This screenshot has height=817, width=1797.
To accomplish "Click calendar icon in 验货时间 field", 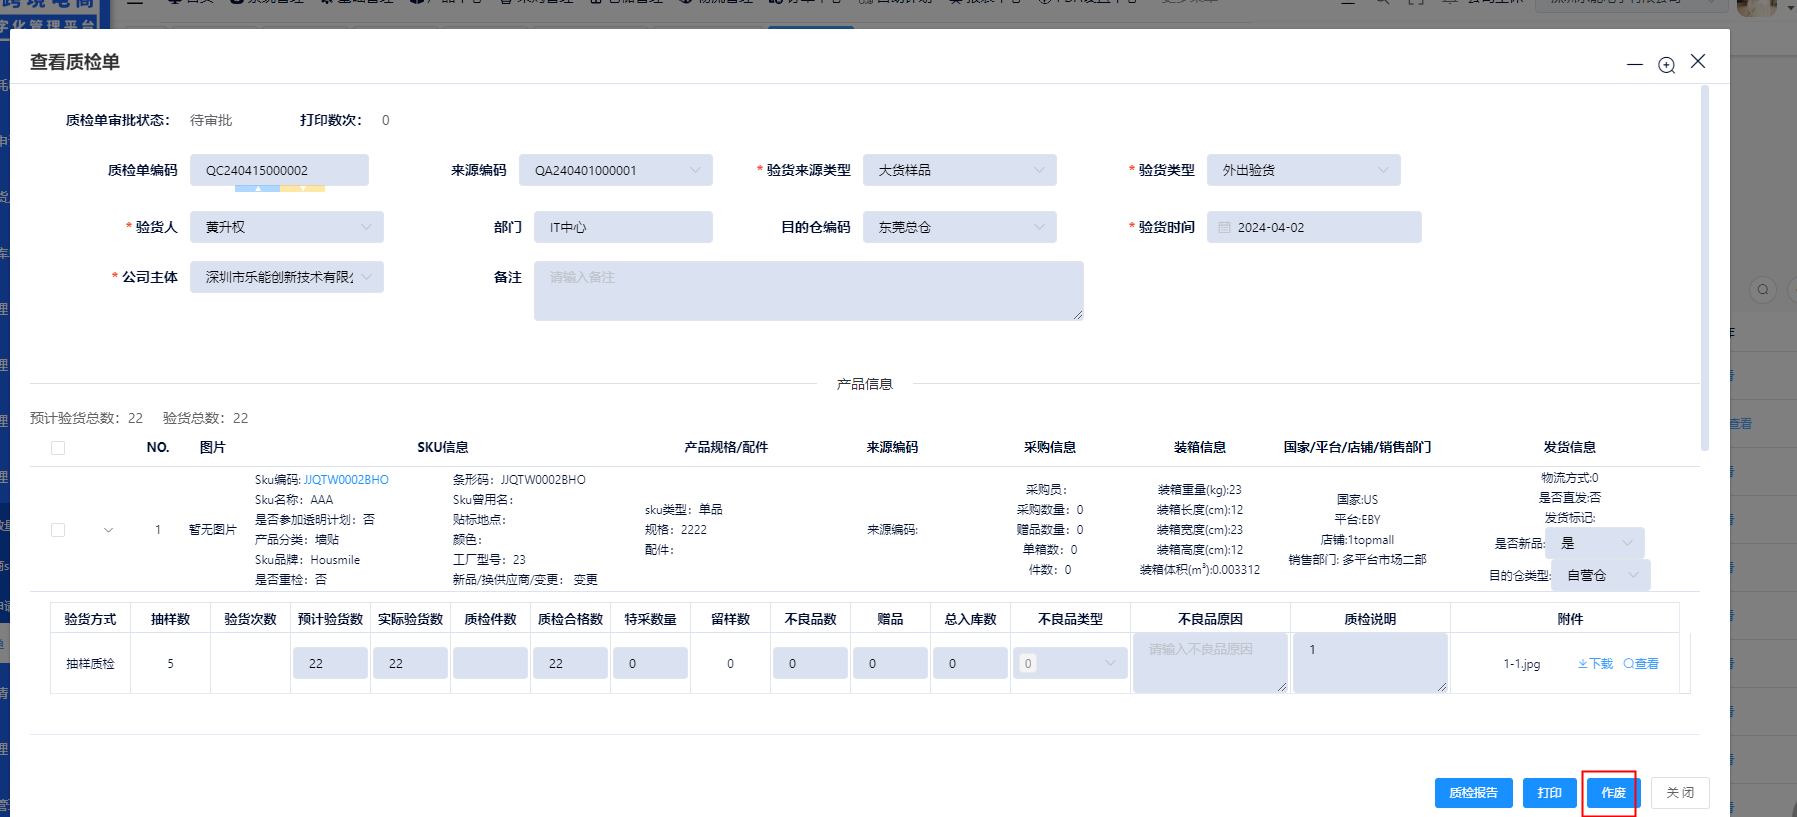I will pyautogui.click(x=1224, y=228).
